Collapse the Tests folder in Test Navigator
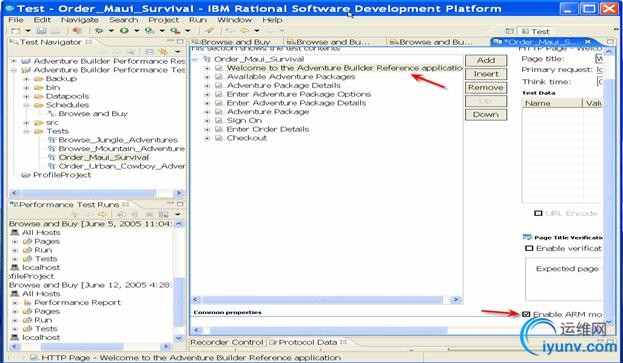This screenshot has height=363, width=623. coord(26,131)
